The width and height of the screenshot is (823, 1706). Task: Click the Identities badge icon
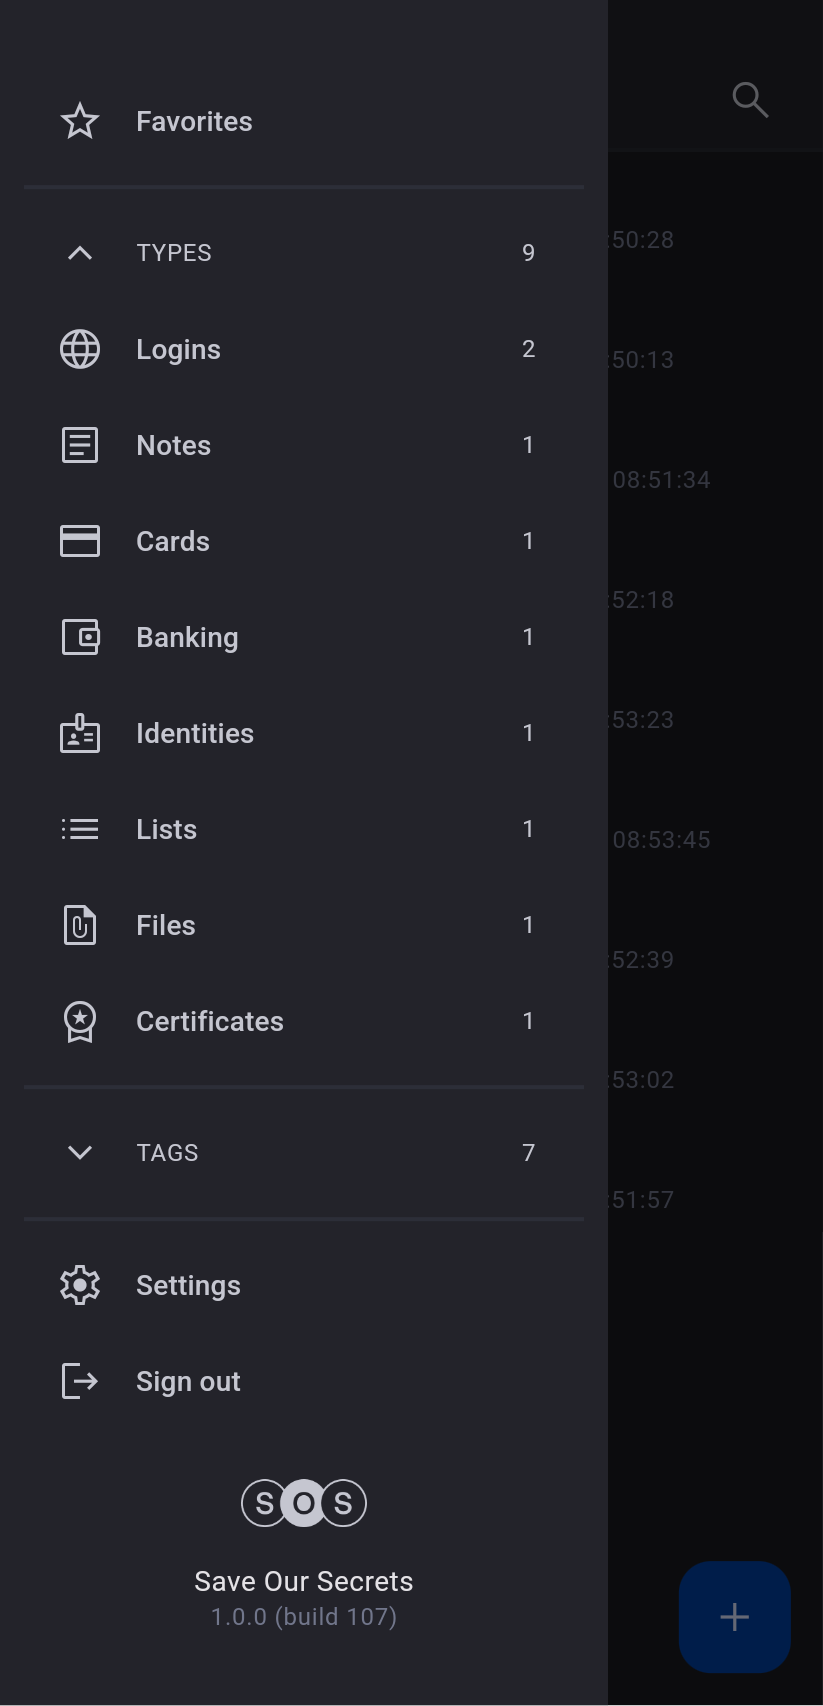(80, 734)
